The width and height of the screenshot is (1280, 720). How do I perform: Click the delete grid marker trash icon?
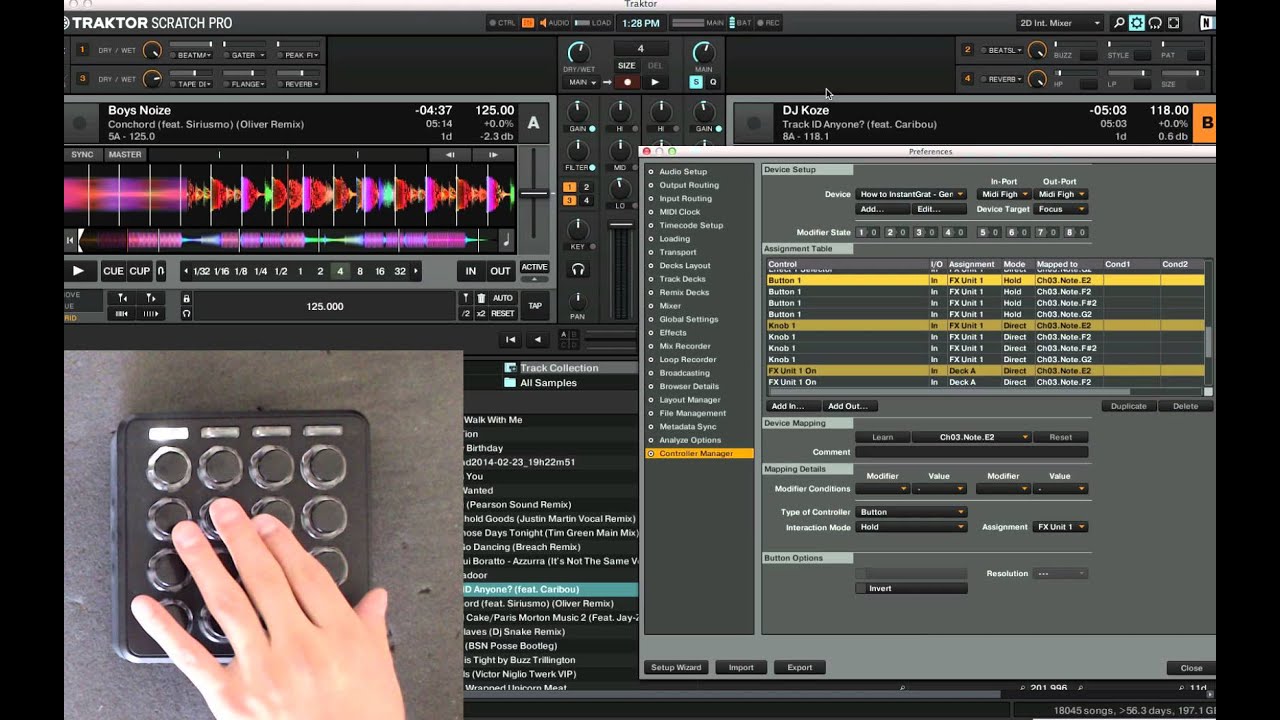(481, 298)
